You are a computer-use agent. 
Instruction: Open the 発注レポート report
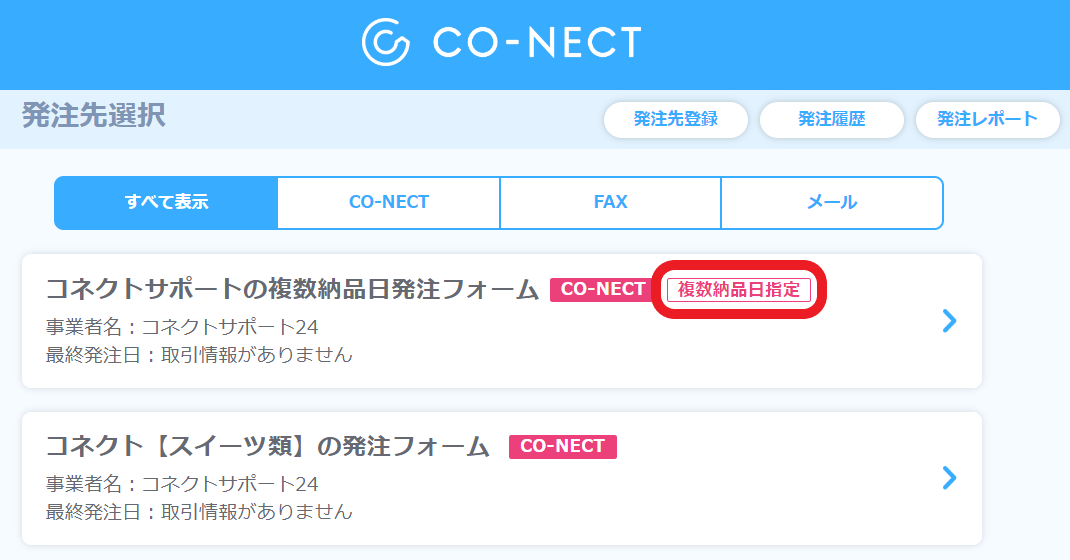(987, 119)
